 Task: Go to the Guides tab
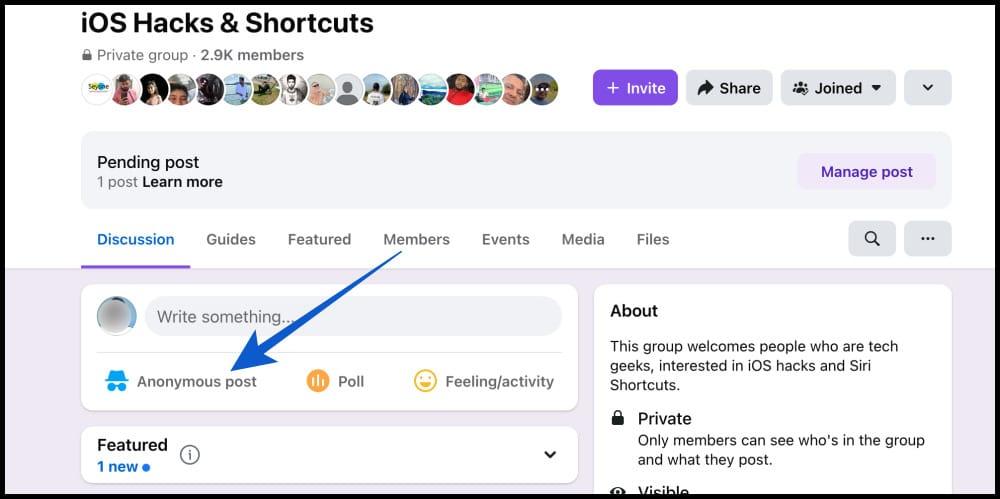coord(231,239)
